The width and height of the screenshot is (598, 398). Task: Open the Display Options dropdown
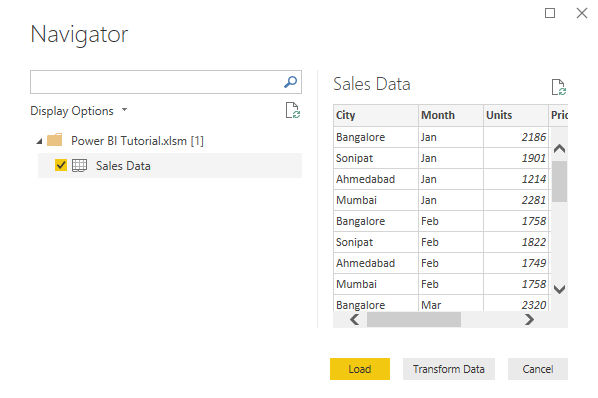point(79,111)
